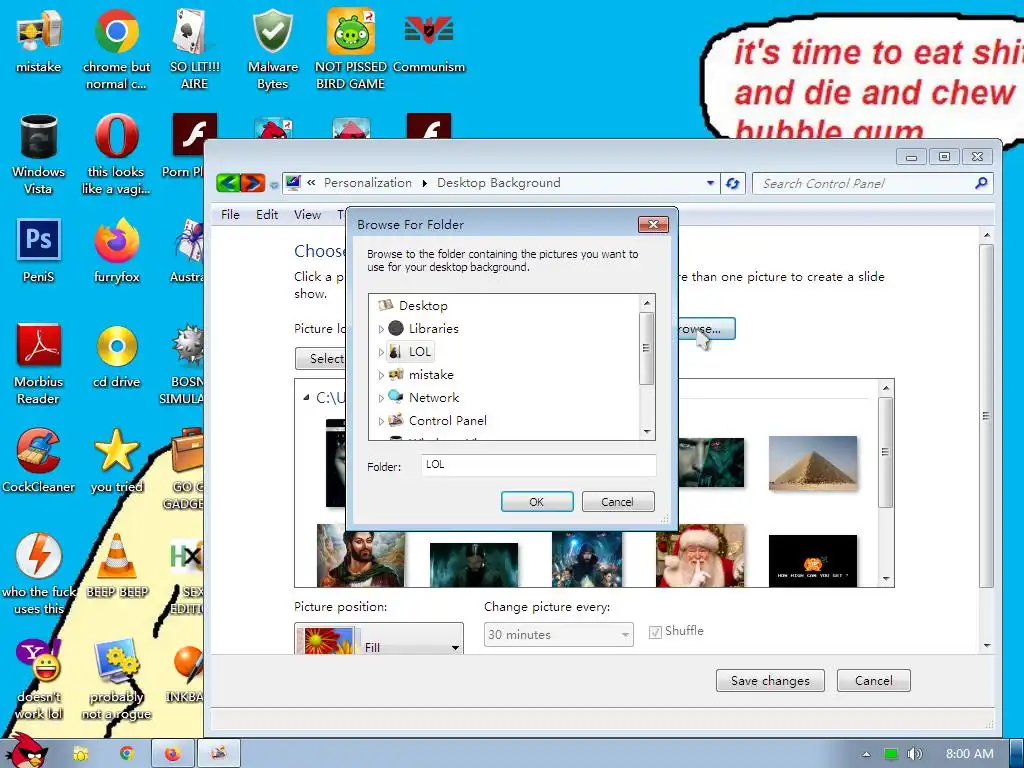Select the 'how high can you get' thumbnail

[812, 560]
